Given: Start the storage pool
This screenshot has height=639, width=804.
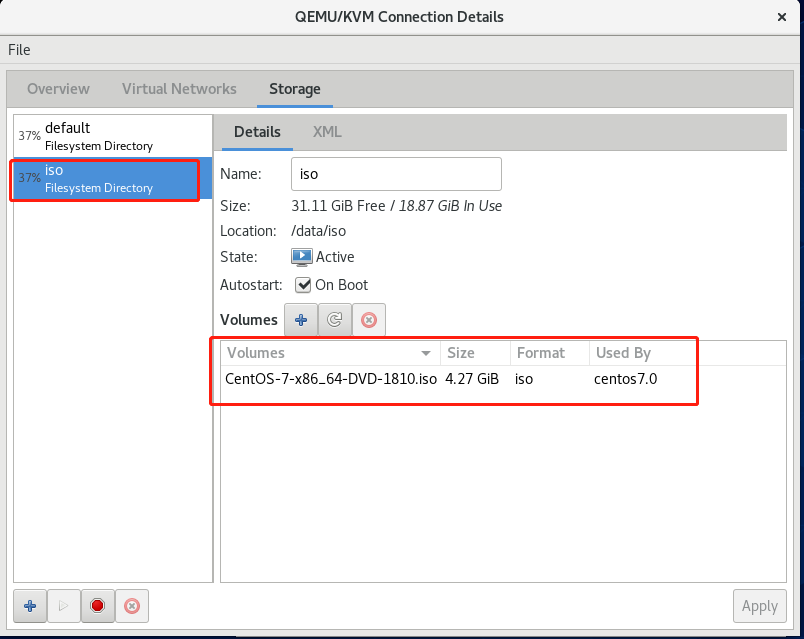Looking at the screenshot, I should pyautogui.click(x=64, y=606).
